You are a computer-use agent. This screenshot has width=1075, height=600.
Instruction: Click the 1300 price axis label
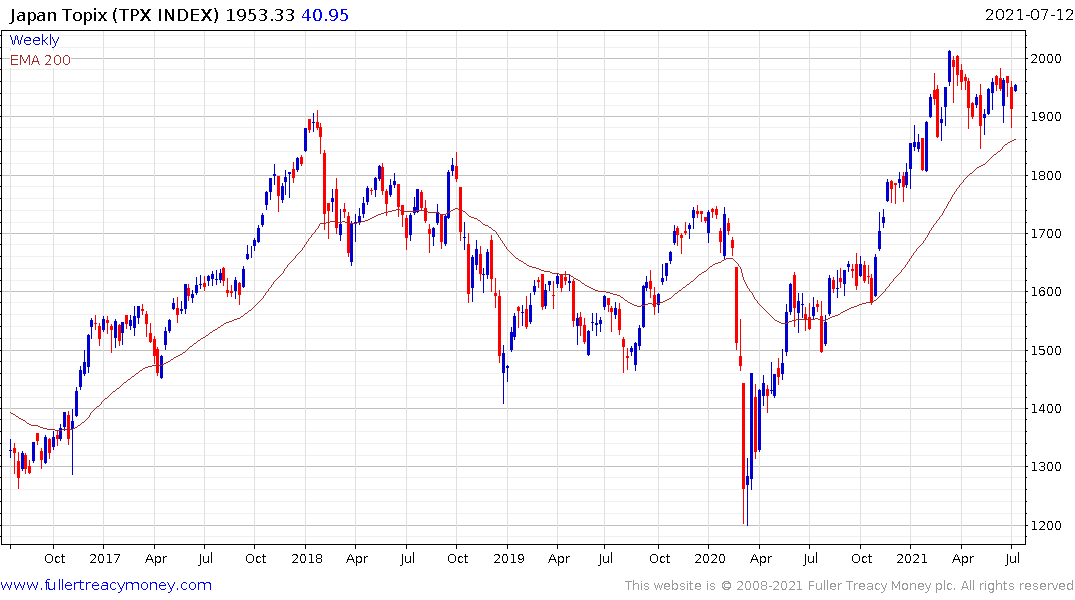click(x=1046, y=466)
